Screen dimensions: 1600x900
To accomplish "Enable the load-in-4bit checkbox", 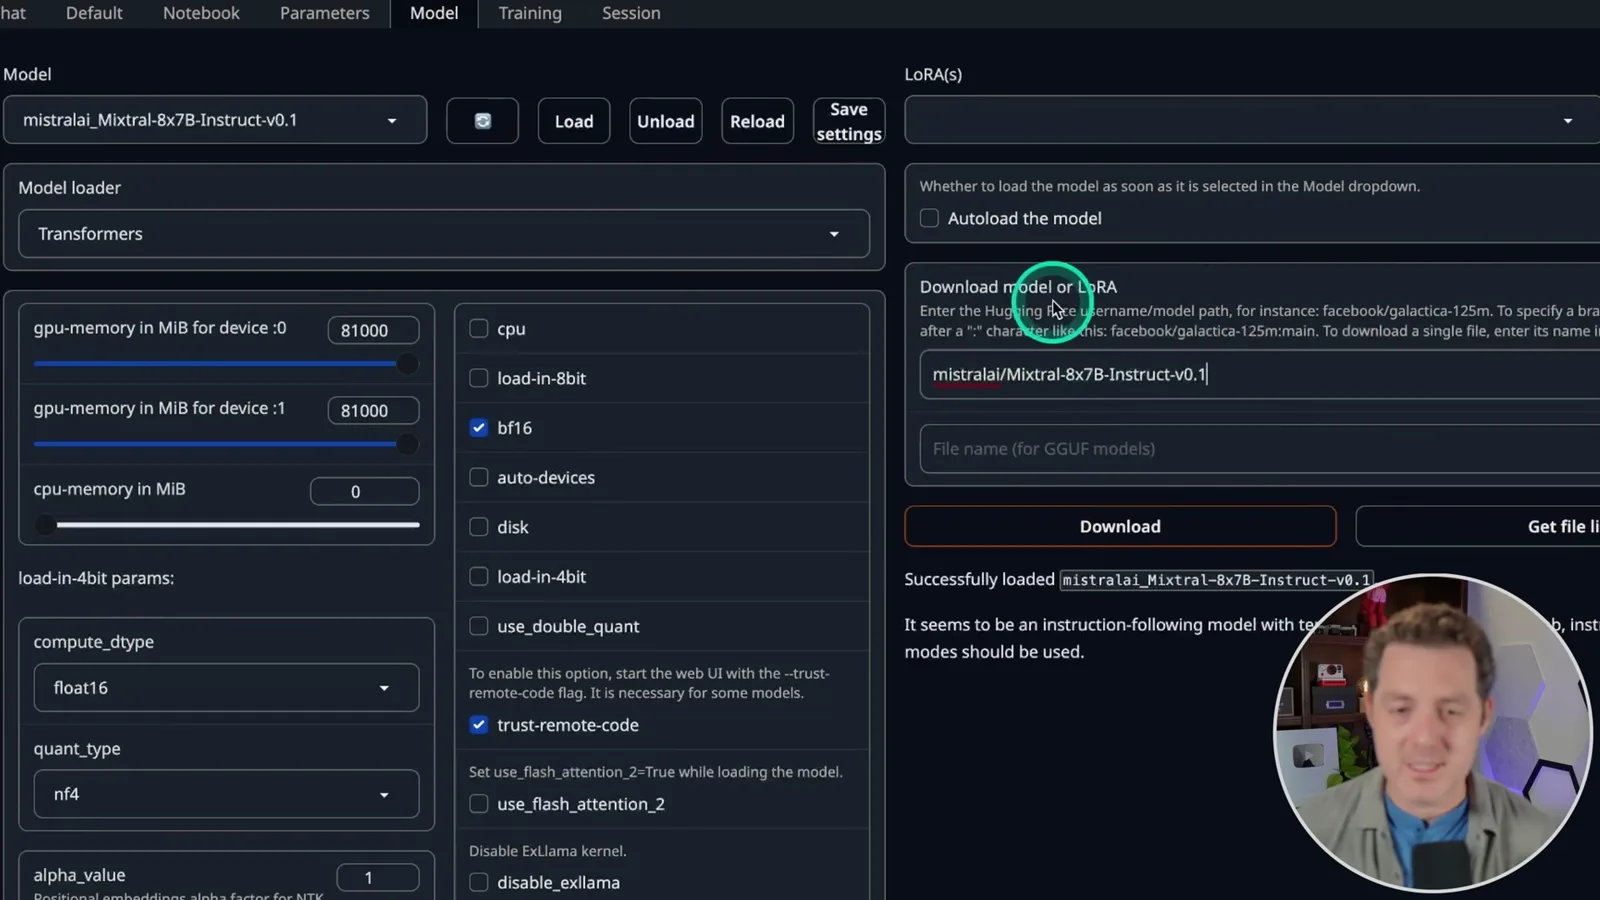I will [x=479, y=577].
